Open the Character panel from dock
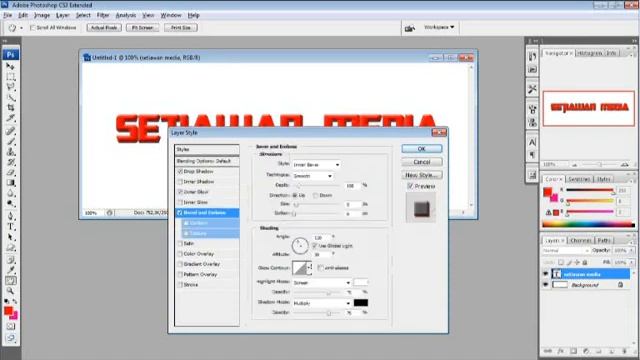 [x=532, y=142]
